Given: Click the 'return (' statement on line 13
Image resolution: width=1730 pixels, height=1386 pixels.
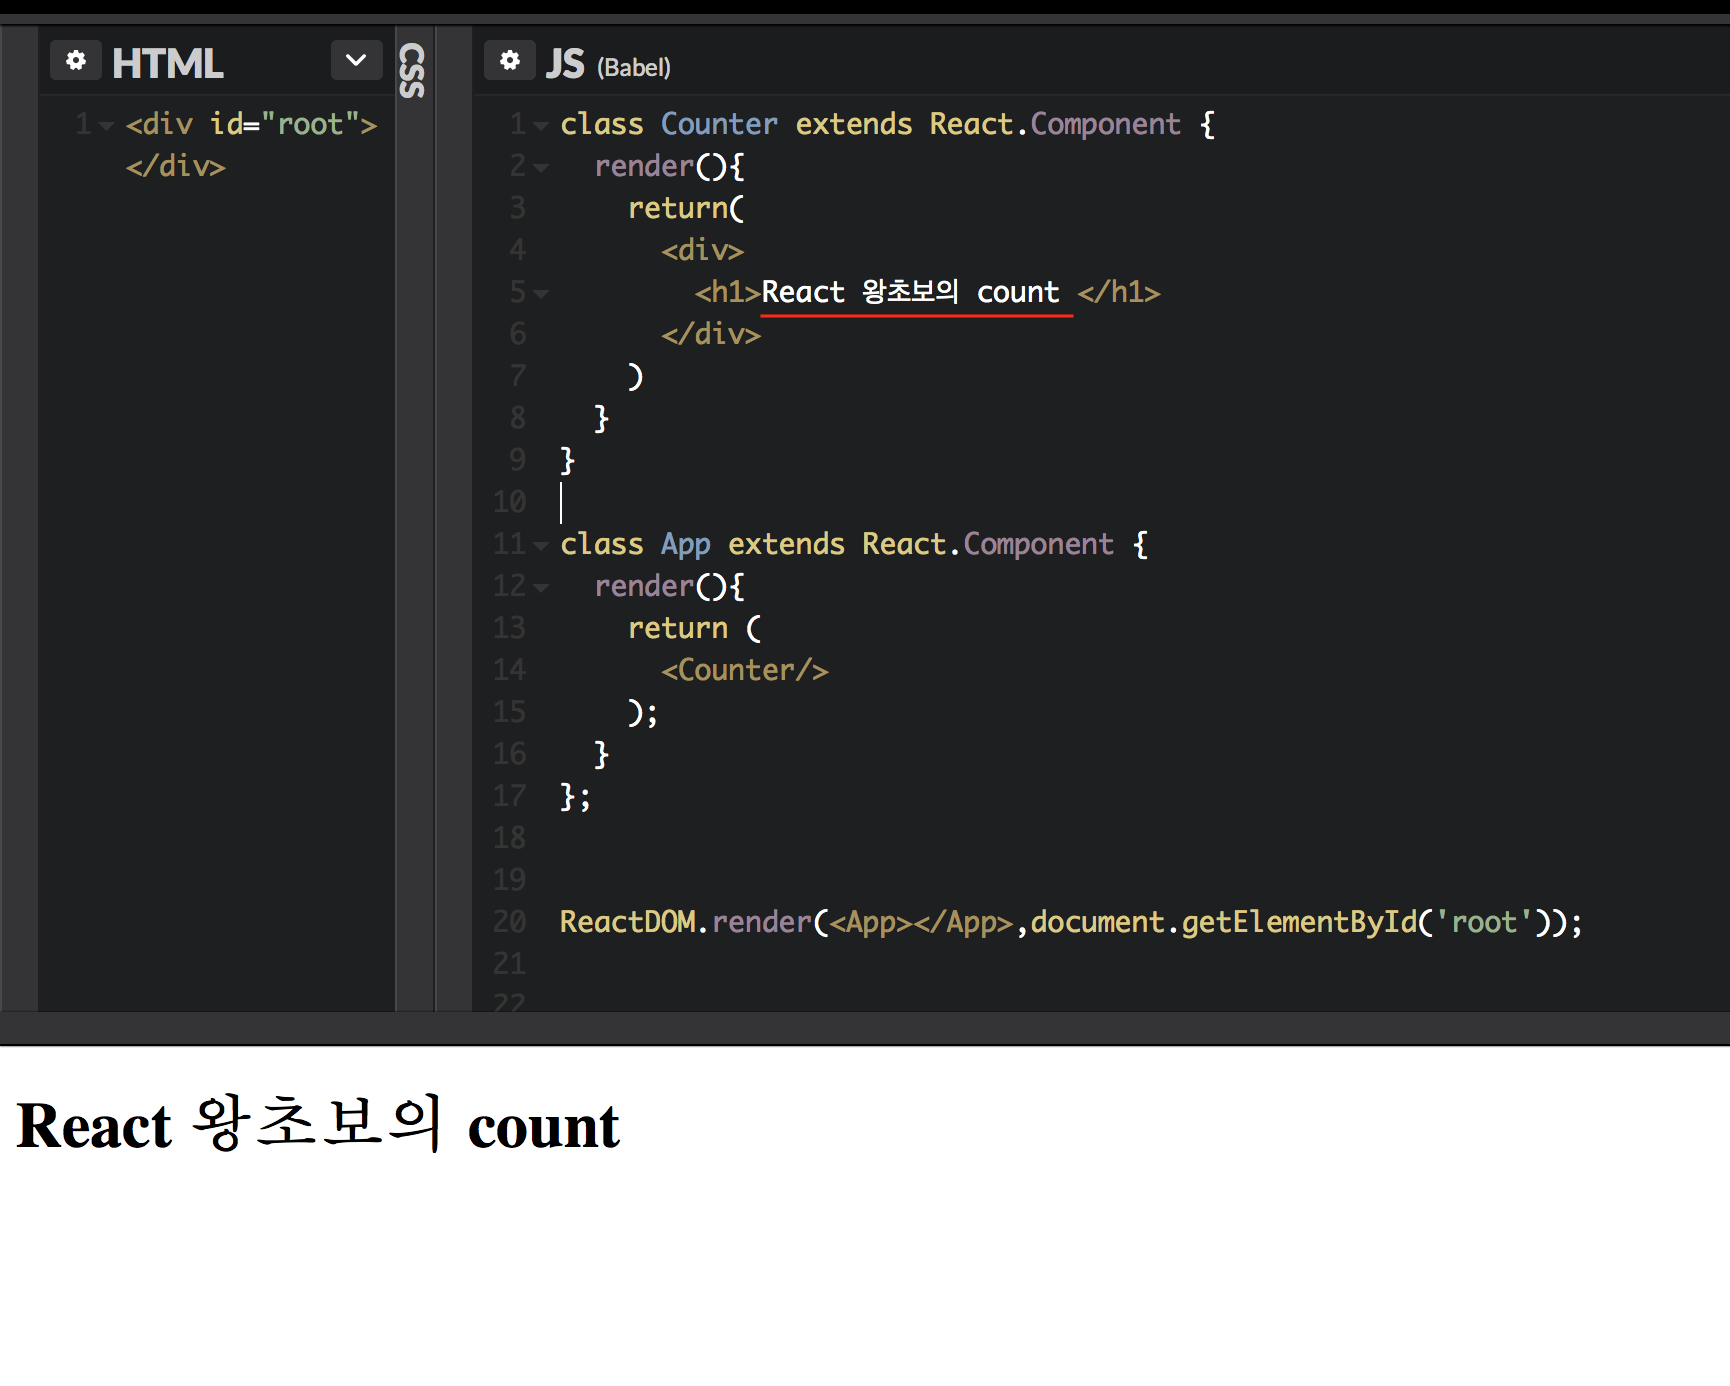Looking at the screenshot, I should (694, 628).
